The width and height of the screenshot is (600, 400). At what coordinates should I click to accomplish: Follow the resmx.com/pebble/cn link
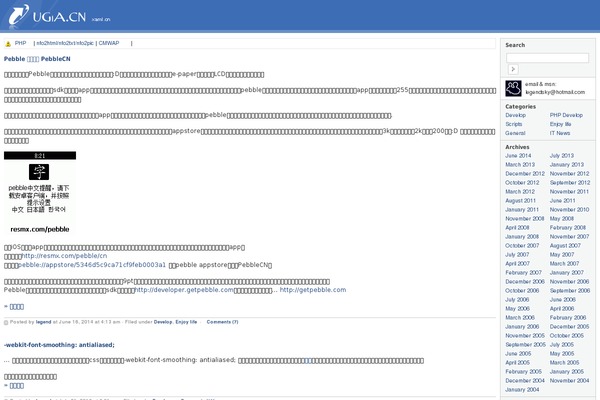(x=64, y=256)
